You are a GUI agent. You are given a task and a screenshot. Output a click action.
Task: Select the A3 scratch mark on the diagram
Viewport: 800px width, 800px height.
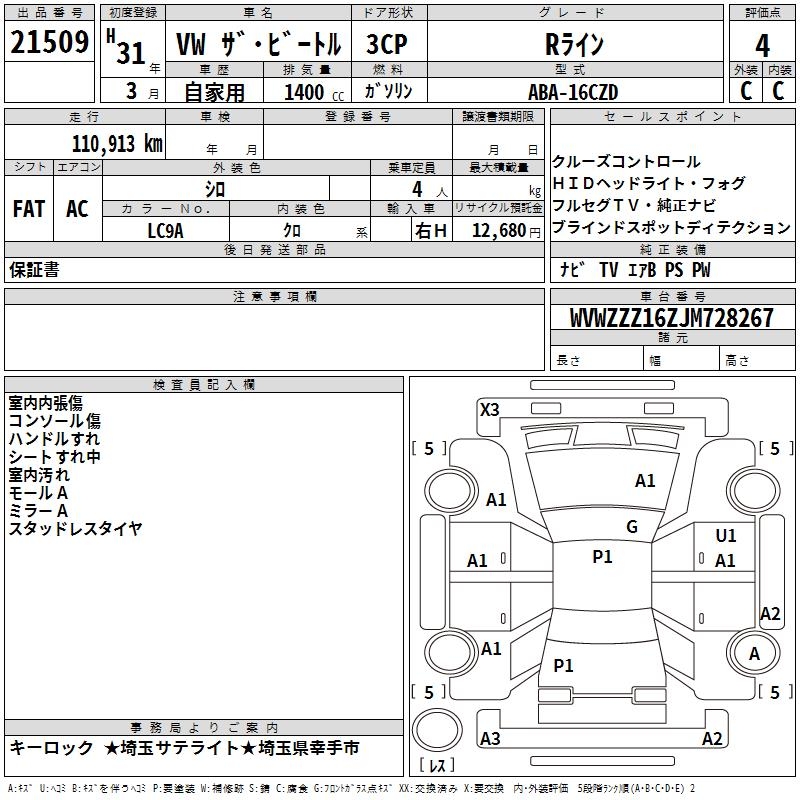tap(490, 739)
